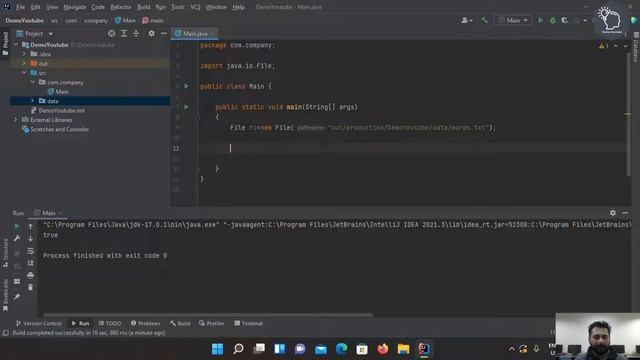
Task: Click the warning indicator in the editor
Action: pos(603,46)
